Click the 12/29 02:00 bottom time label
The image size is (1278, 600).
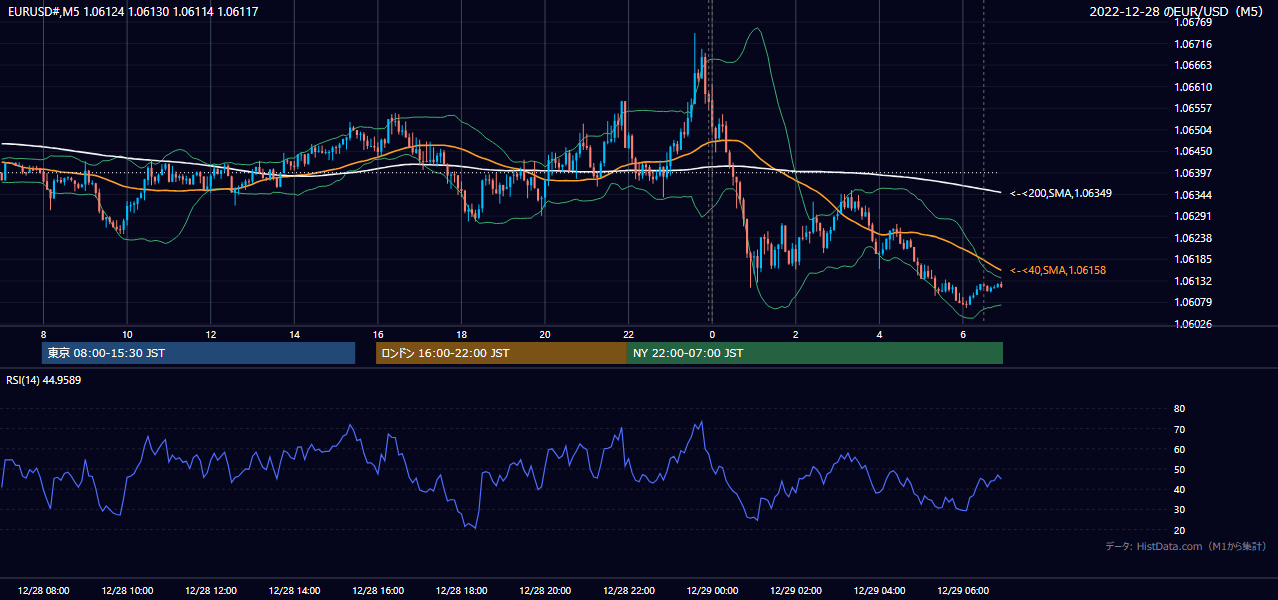point(796,591)
